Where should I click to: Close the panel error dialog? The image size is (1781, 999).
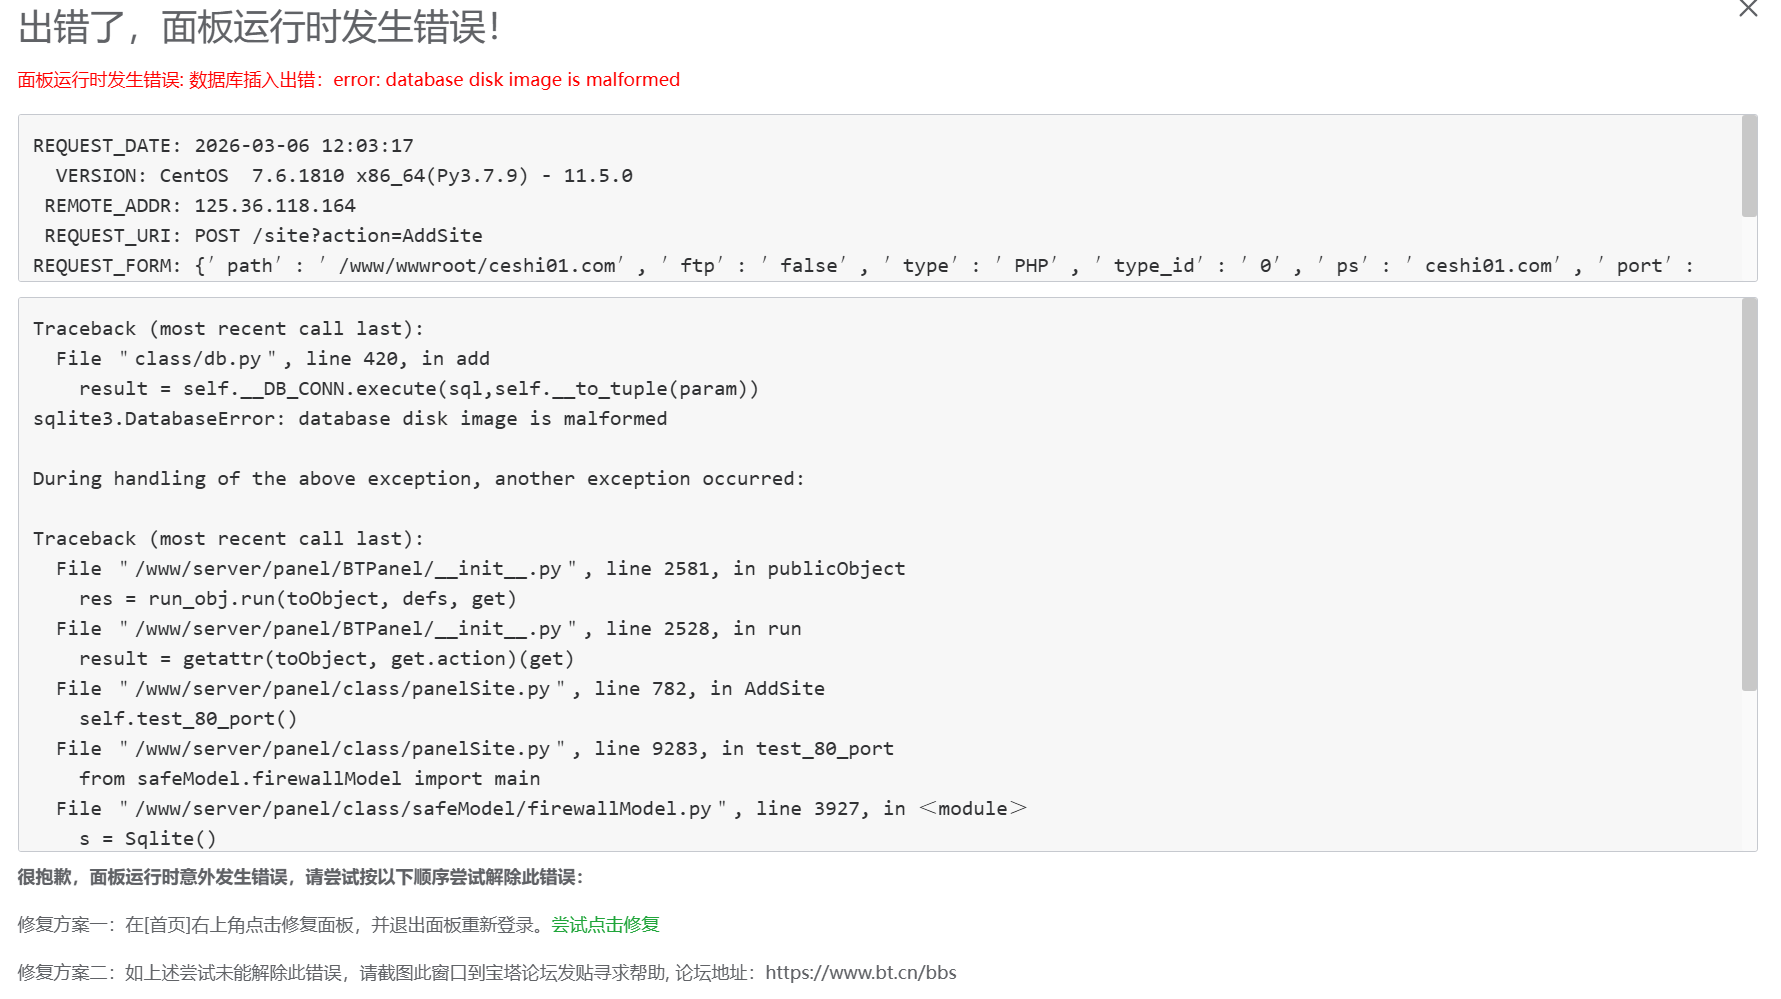[x=1748, y=9]
